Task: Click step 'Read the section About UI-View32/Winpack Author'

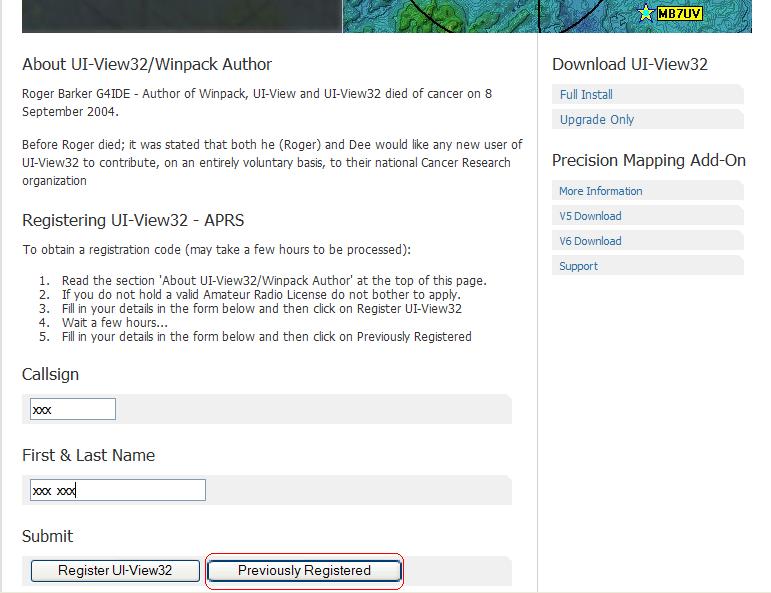Action: tap(274, 281)
